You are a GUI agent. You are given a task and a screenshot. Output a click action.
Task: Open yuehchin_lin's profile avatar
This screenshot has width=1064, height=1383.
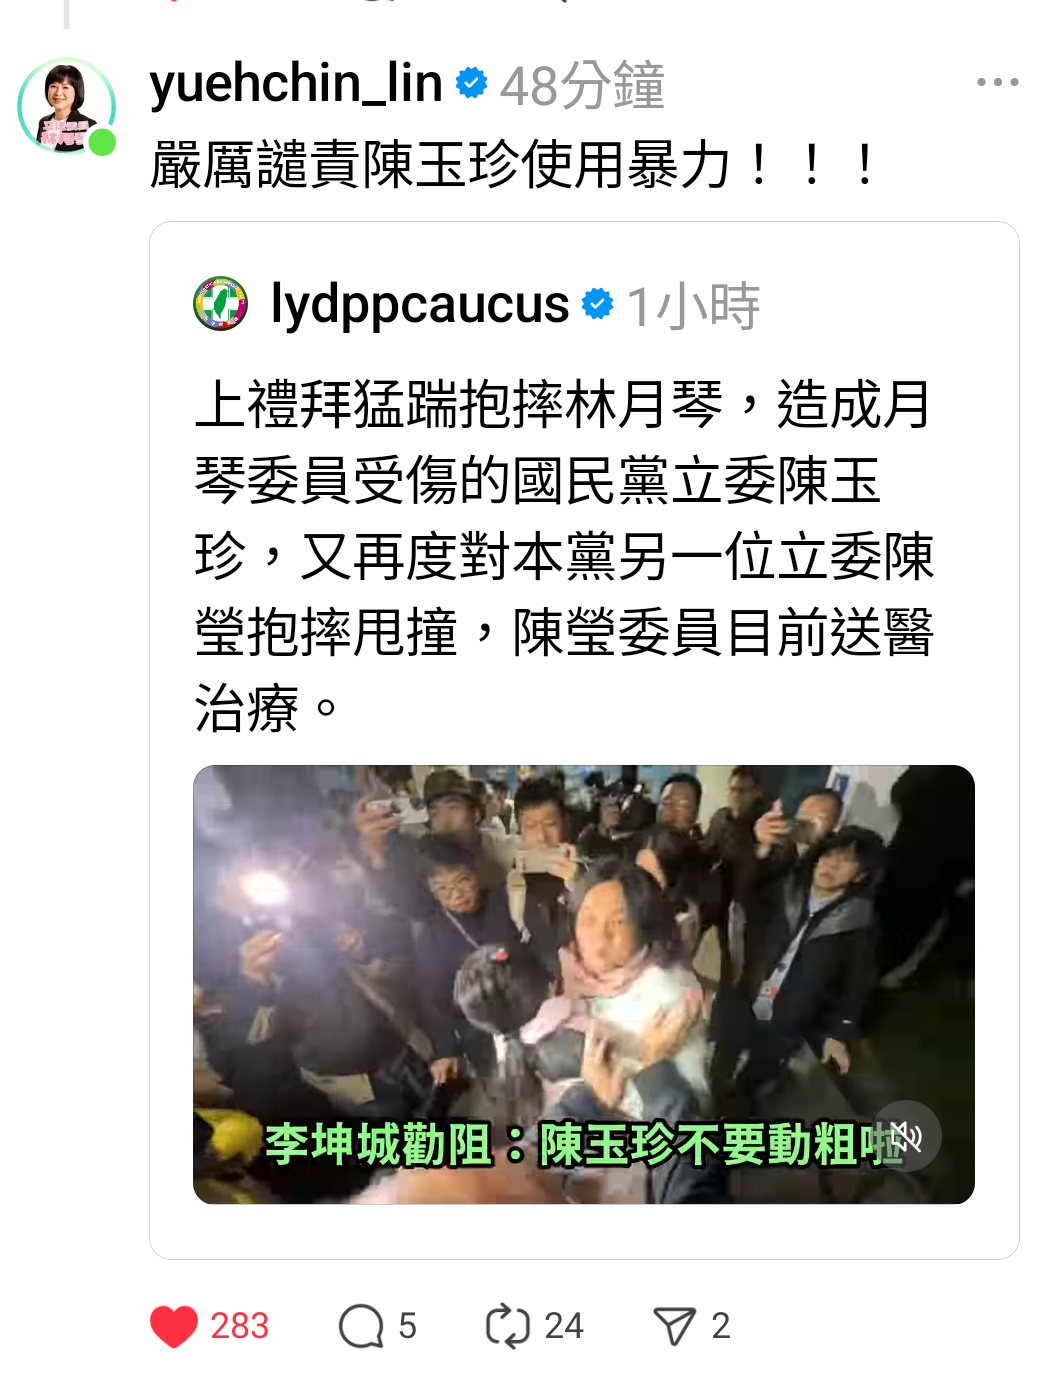(x=66, y=106)
